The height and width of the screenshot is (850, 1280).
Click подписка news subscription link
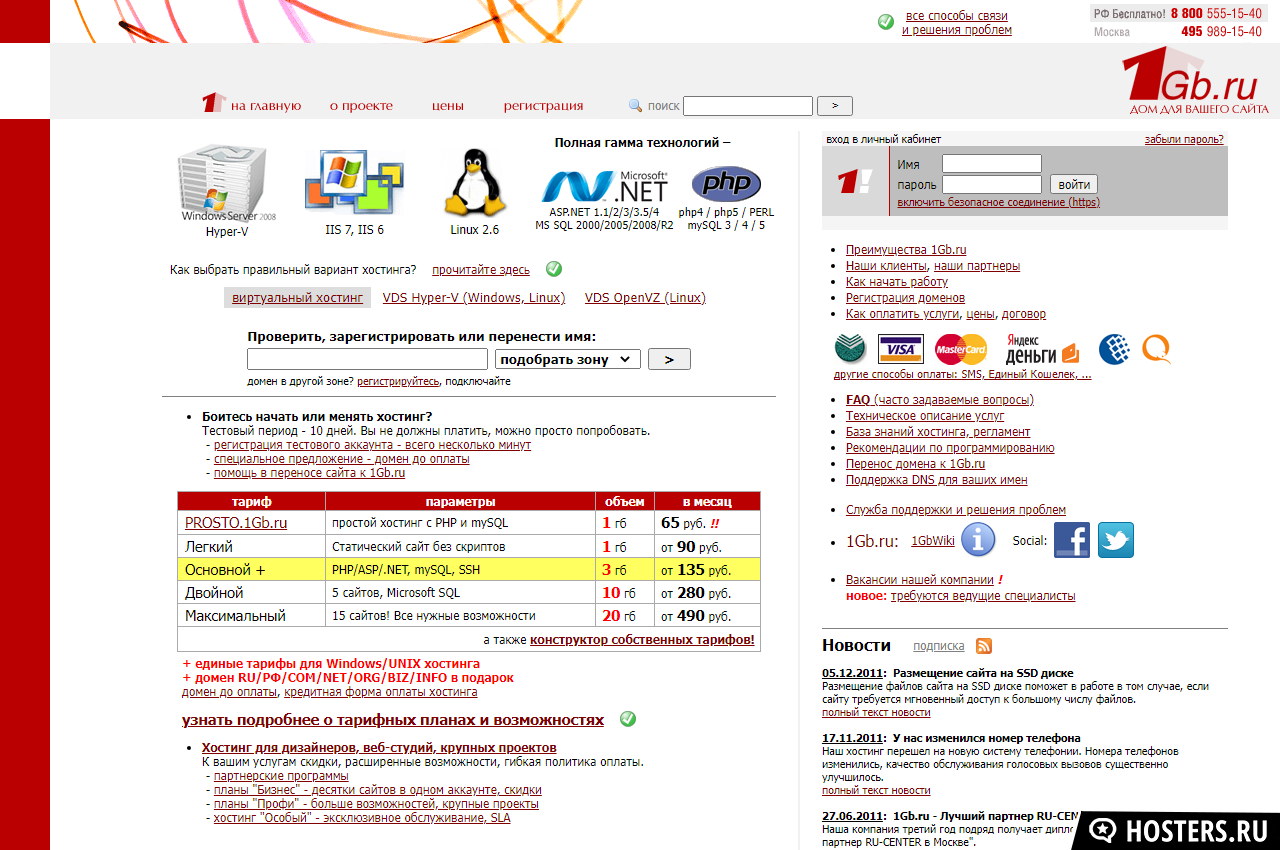939,647
